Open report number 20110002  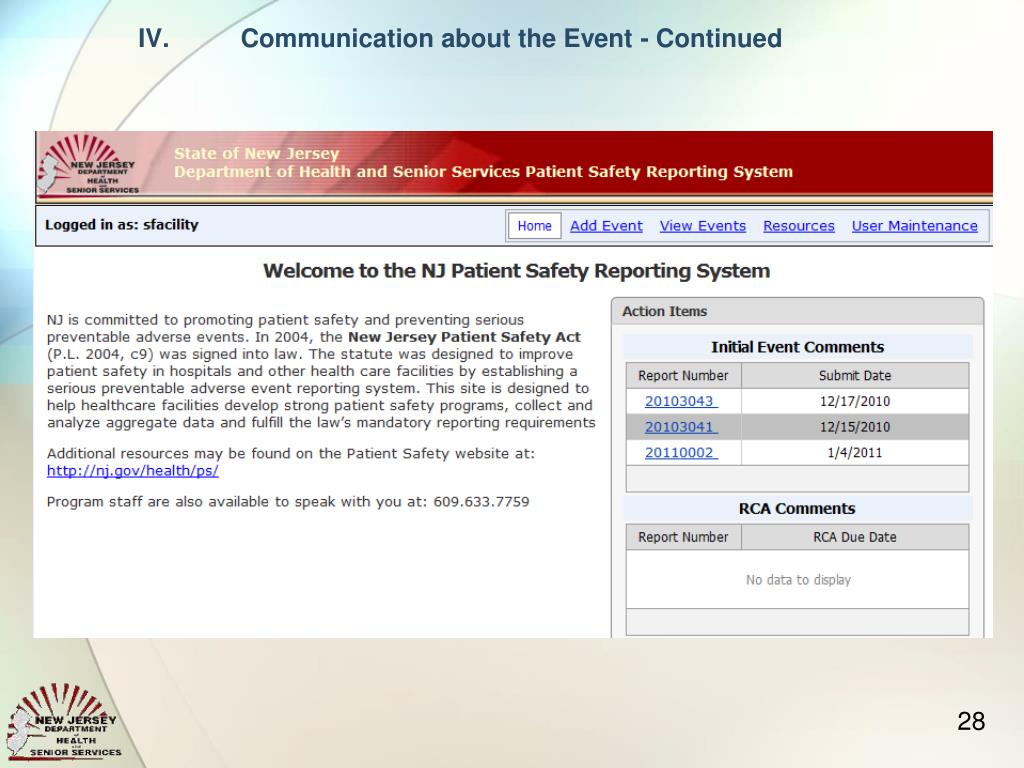coord(681,453)
